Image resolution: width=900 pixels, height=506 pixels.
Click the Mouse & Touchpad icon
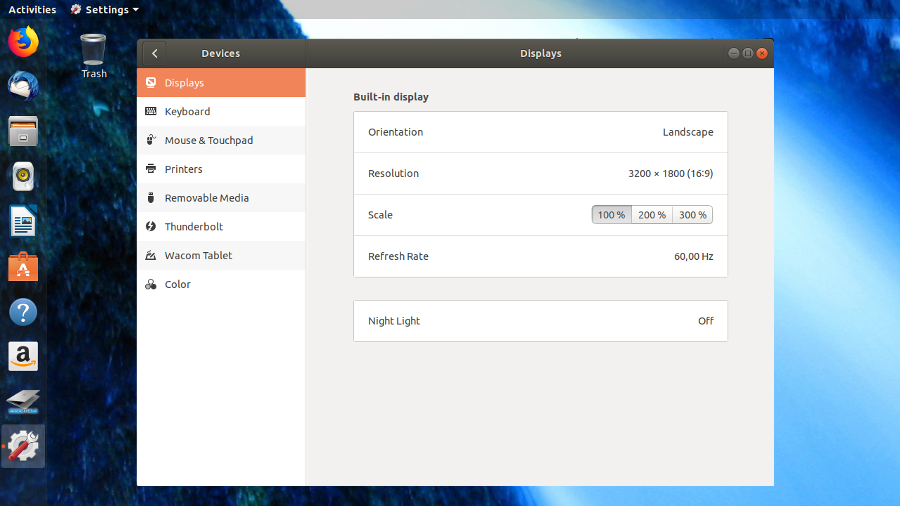click(x=151, y=141)
